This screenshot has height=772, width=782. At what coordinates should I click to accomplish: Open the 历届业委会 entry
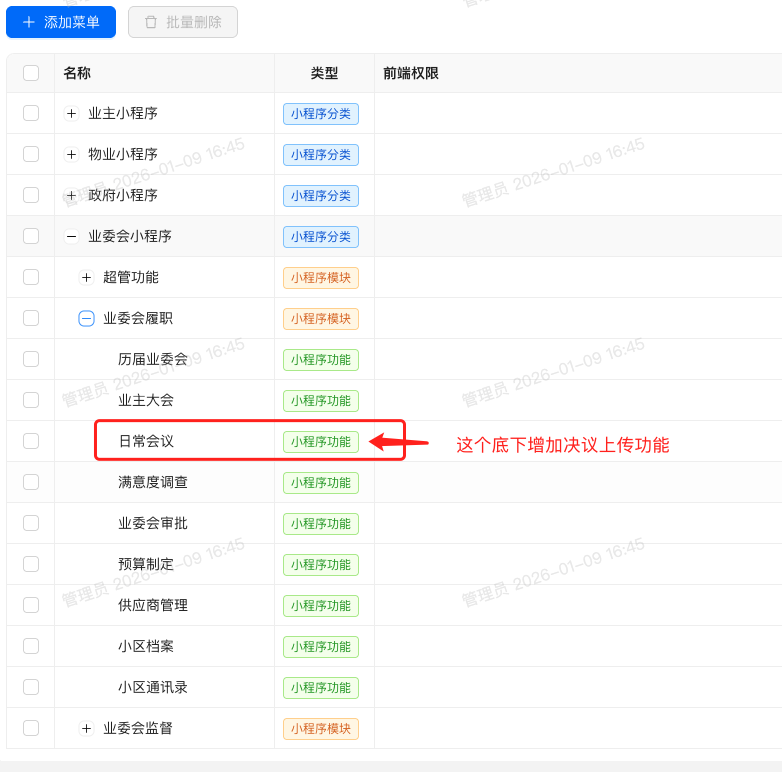coord(153,359)
